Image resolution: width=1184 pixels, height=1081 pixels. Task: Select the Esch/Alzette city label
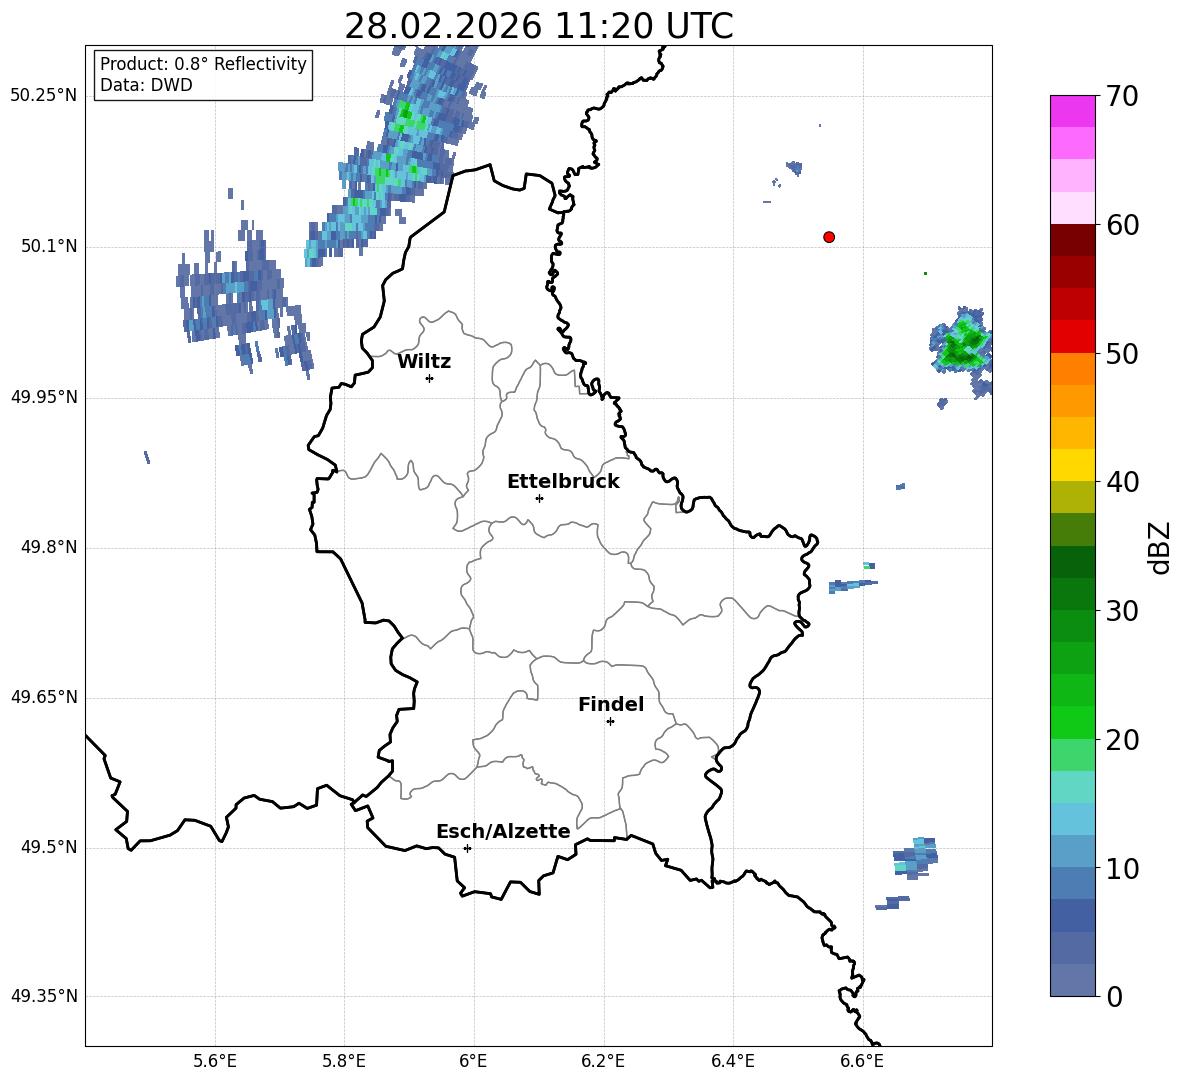[503, 831]
